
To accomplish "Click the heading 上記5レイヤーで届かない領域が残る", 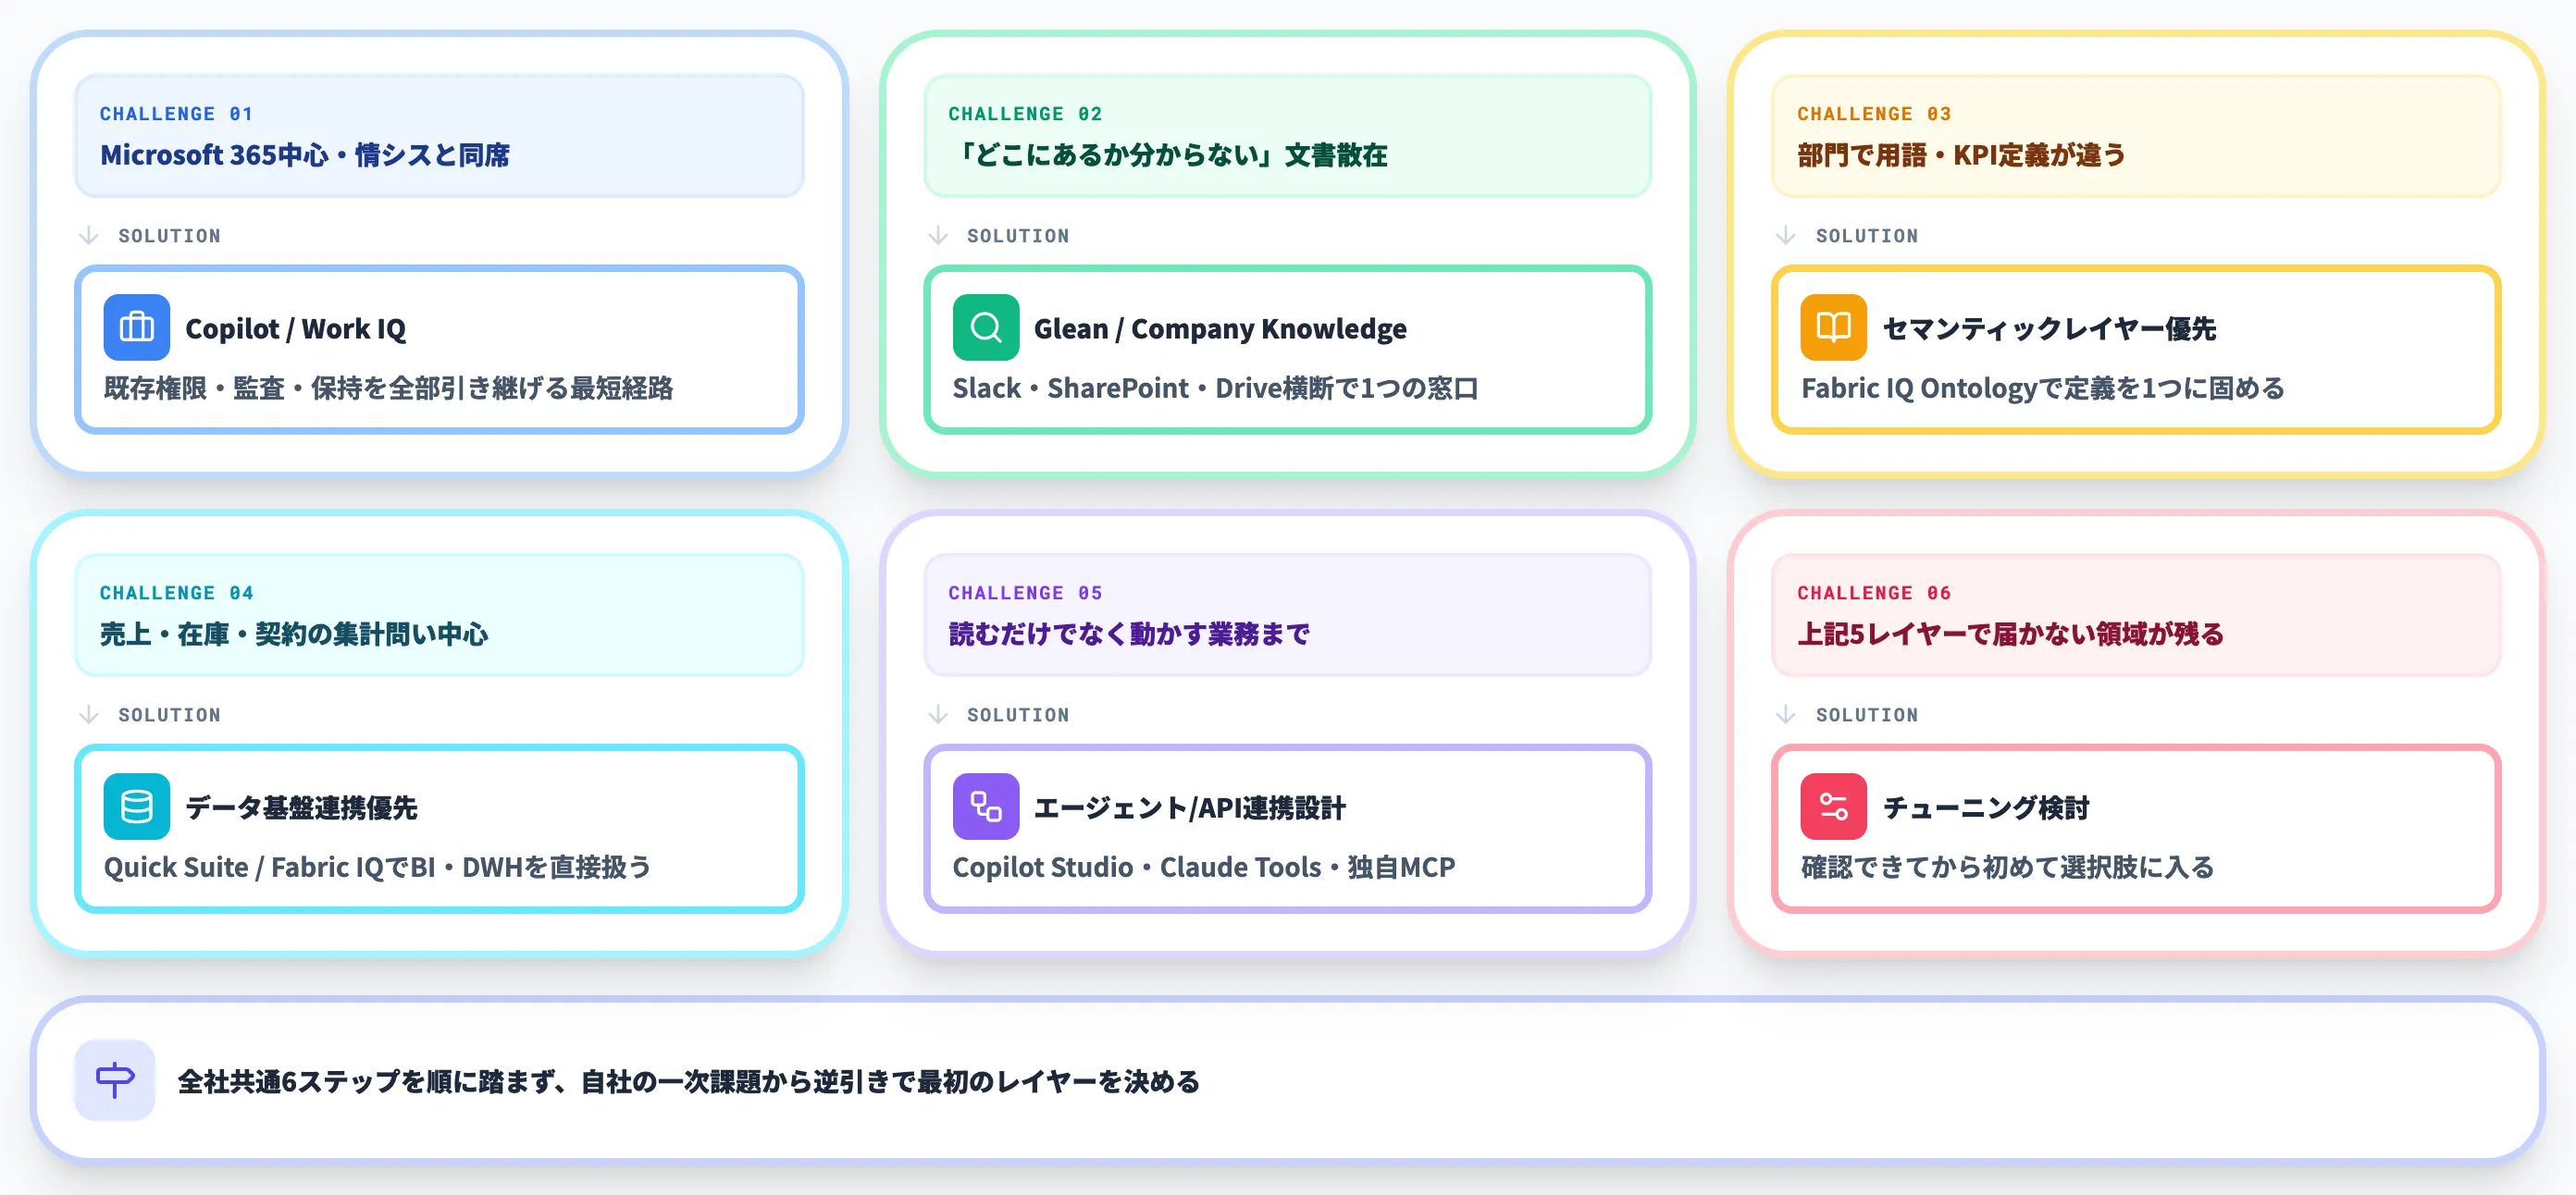I will (x=2010, y=634).
